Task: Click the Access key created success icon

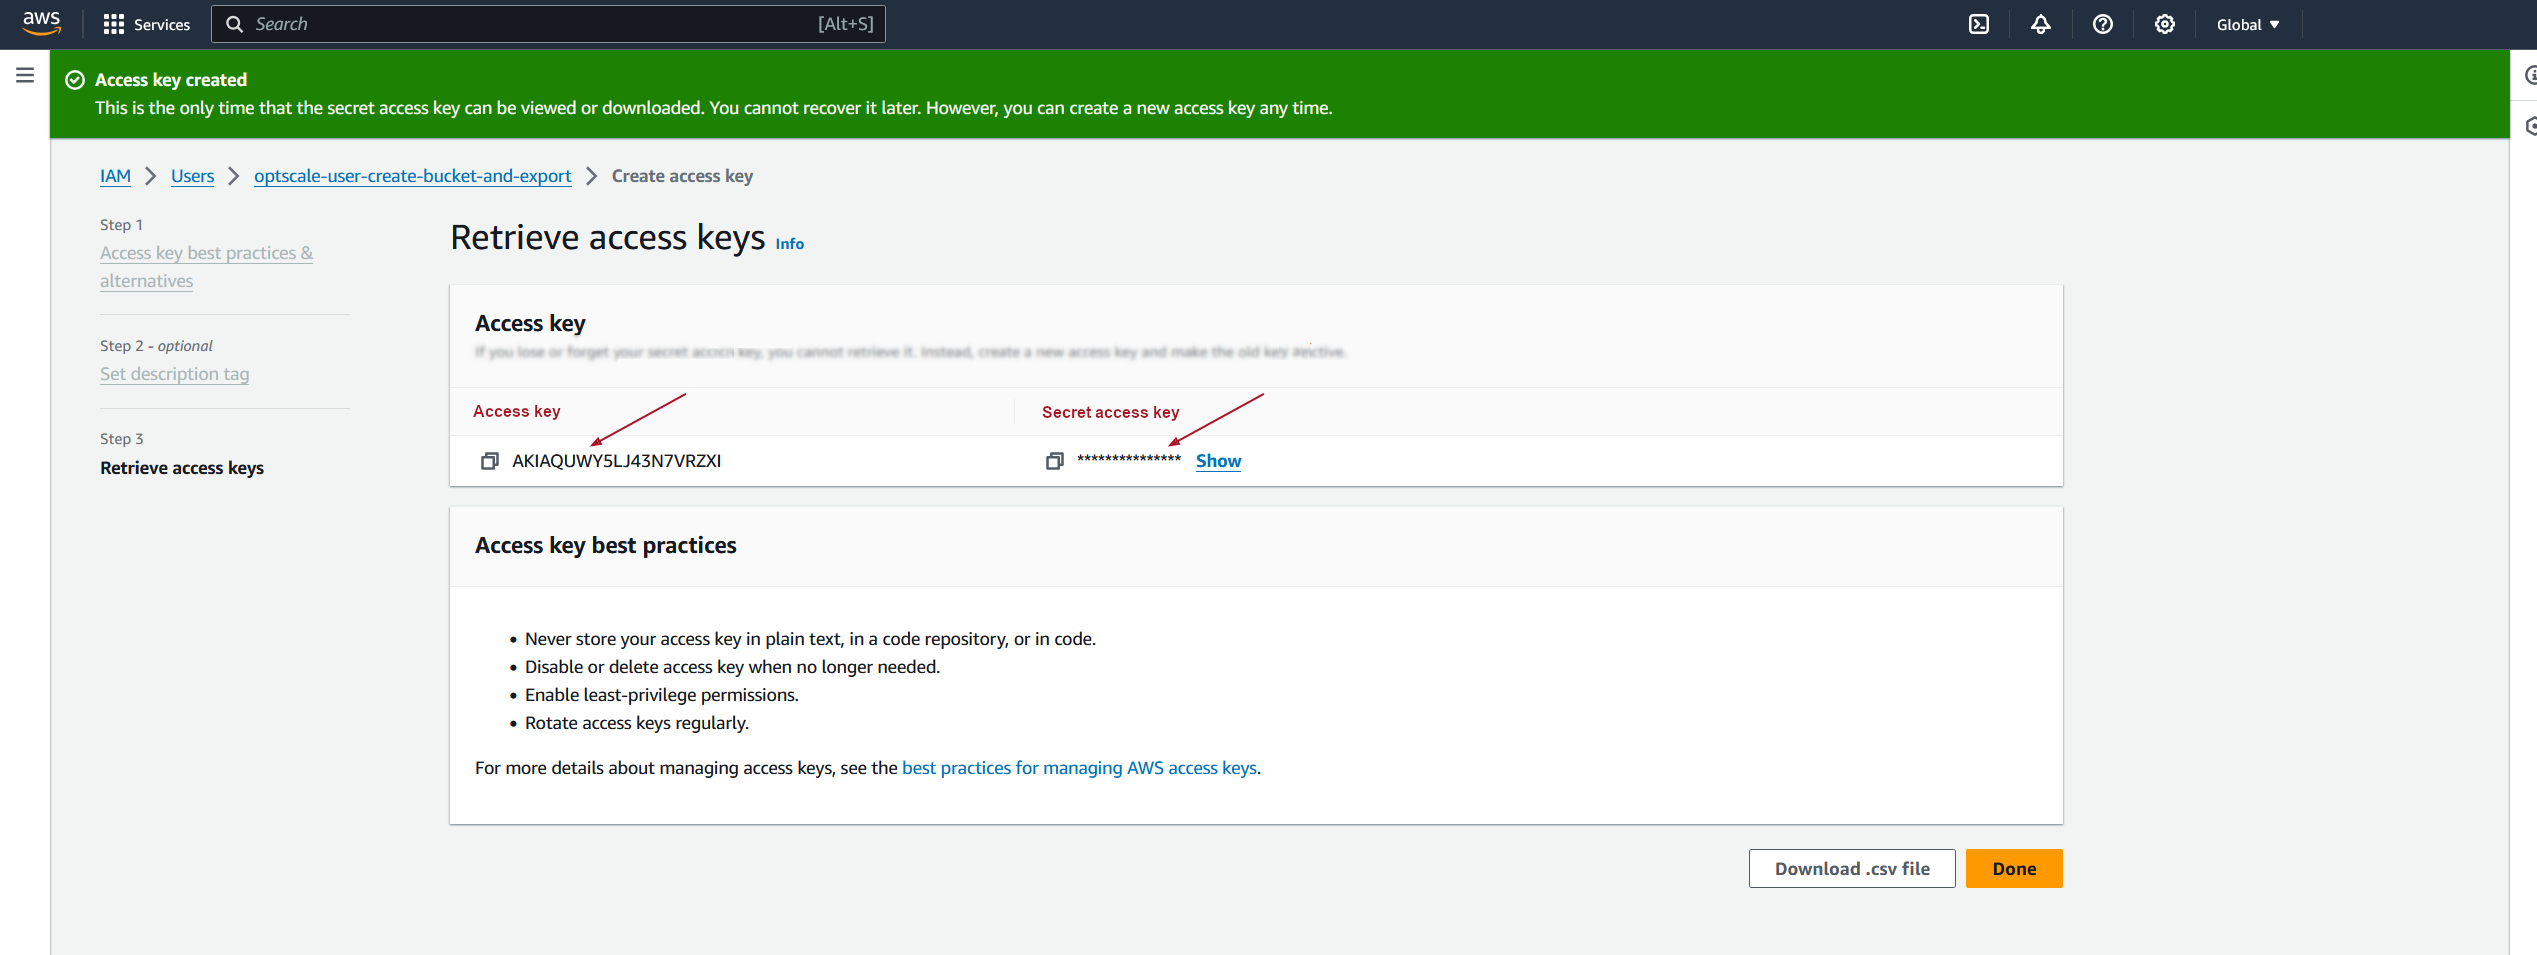Action: tap(75, 80)
